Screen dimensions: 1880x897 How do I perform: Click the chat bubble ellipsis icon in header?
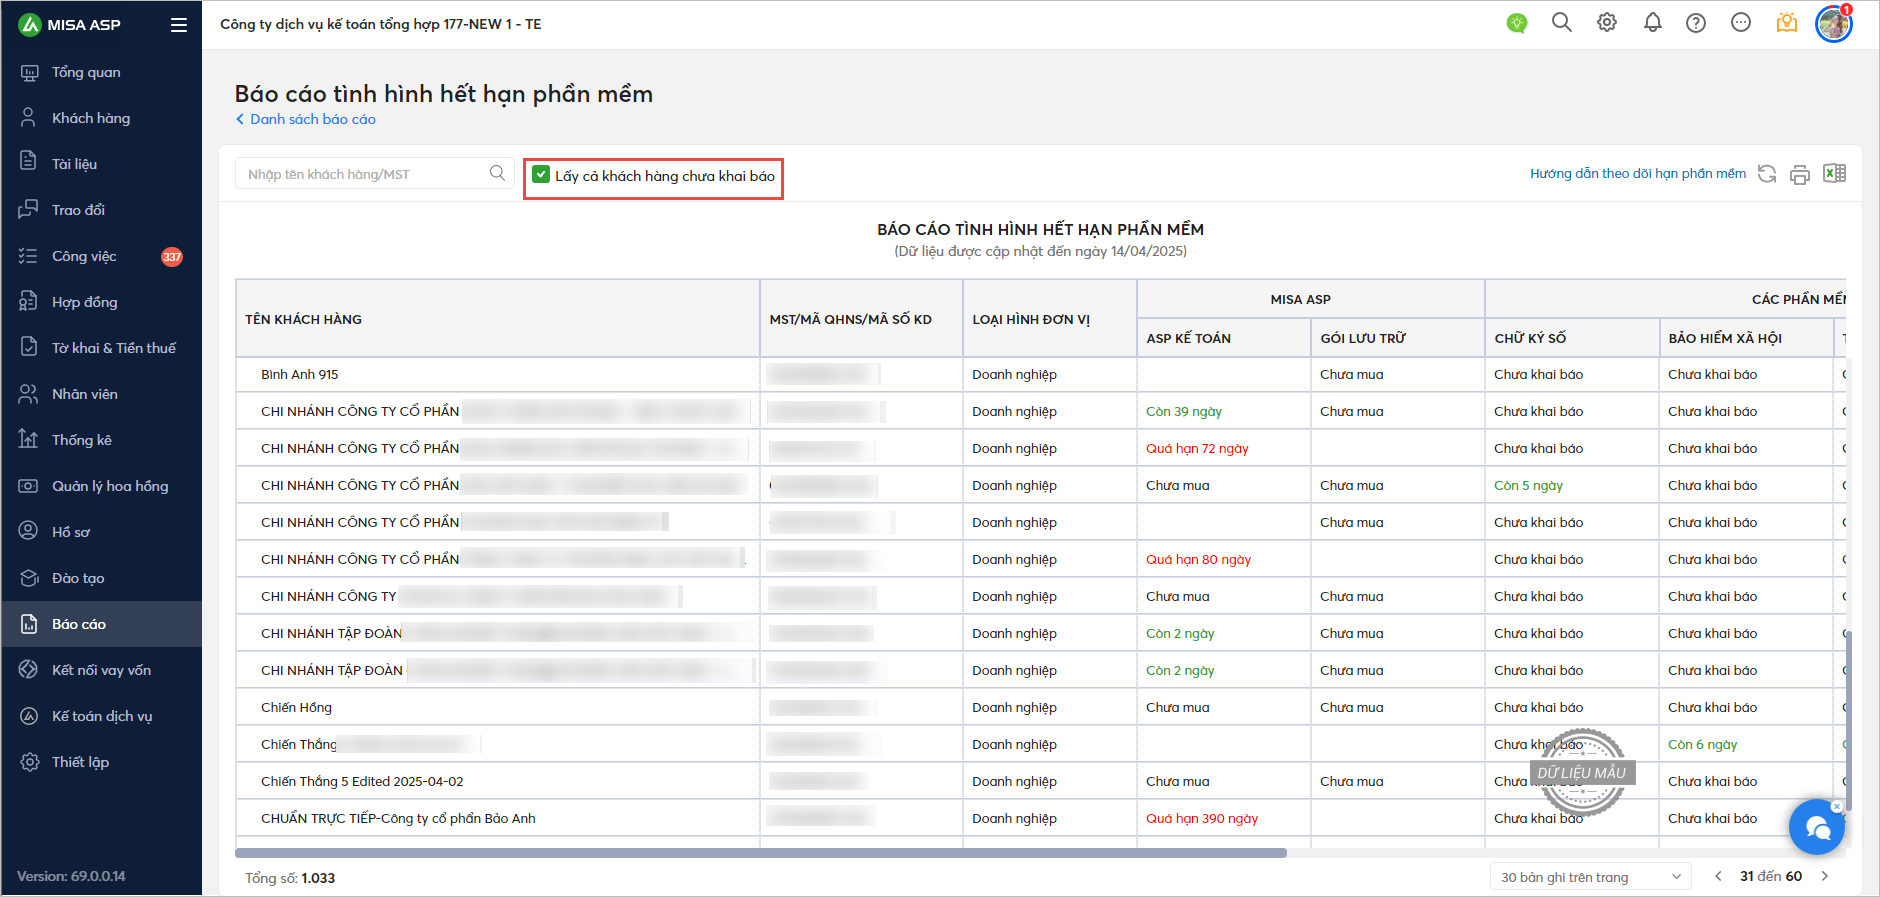[x=1741, y=22]
